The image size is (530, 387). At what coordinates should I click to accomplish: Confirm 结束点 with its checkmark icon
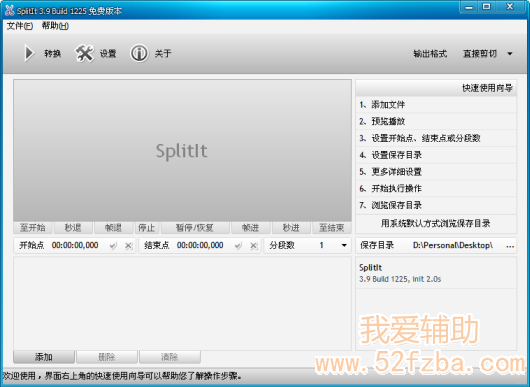tap(238, 246)
